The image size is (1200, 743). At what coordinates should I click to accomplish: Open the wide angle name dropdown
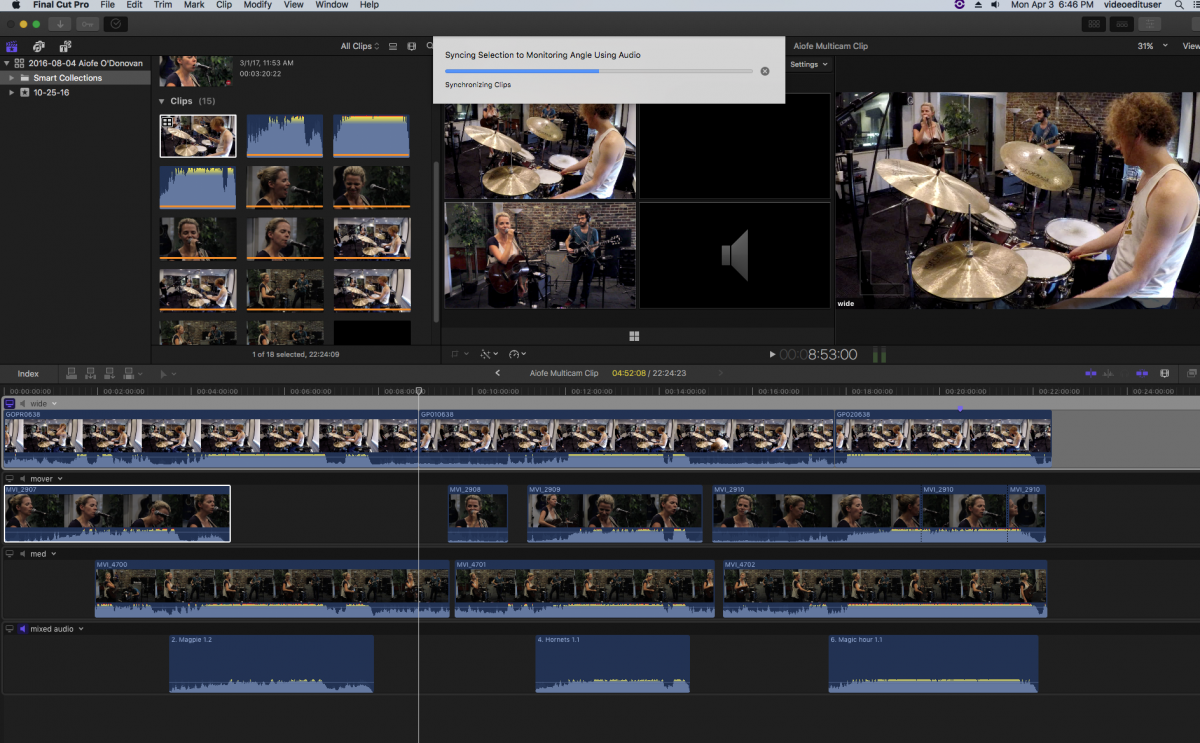(x=55, y=404)
